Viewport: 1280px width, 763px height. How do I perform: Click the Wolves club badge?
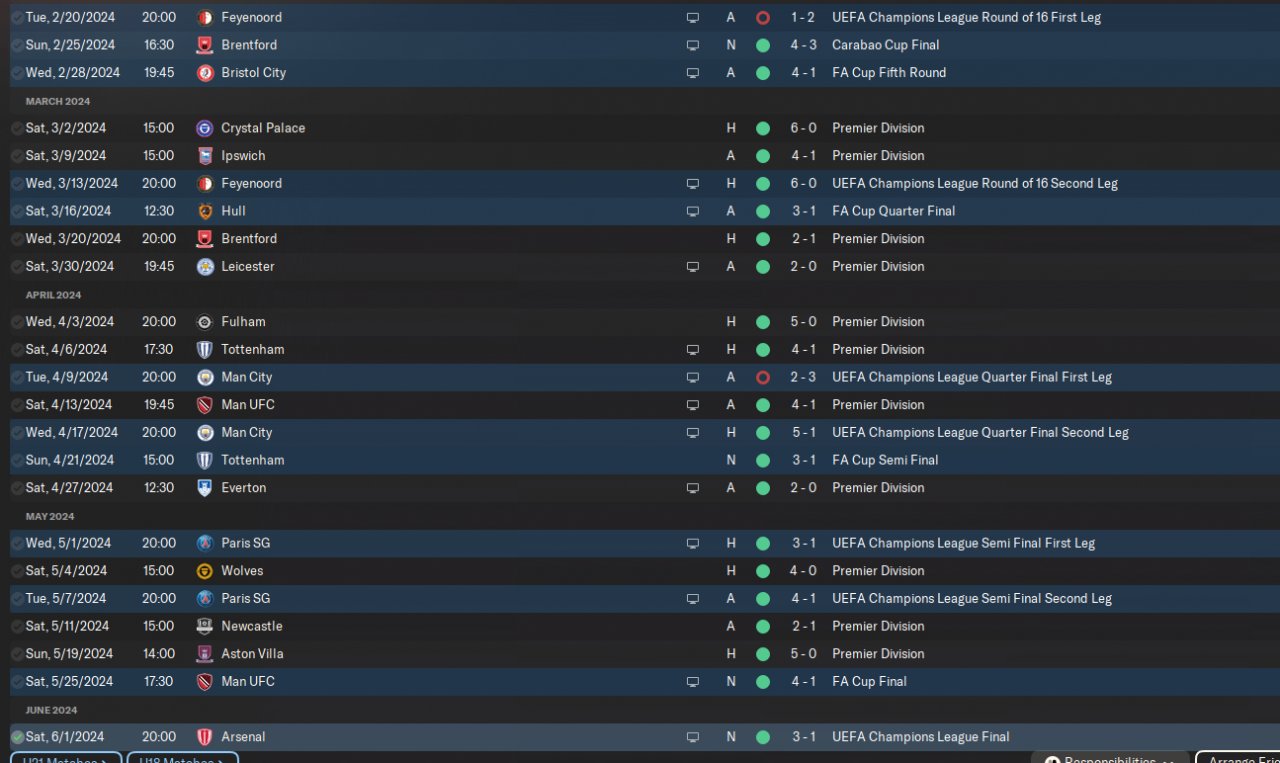(x=205, y=571)
